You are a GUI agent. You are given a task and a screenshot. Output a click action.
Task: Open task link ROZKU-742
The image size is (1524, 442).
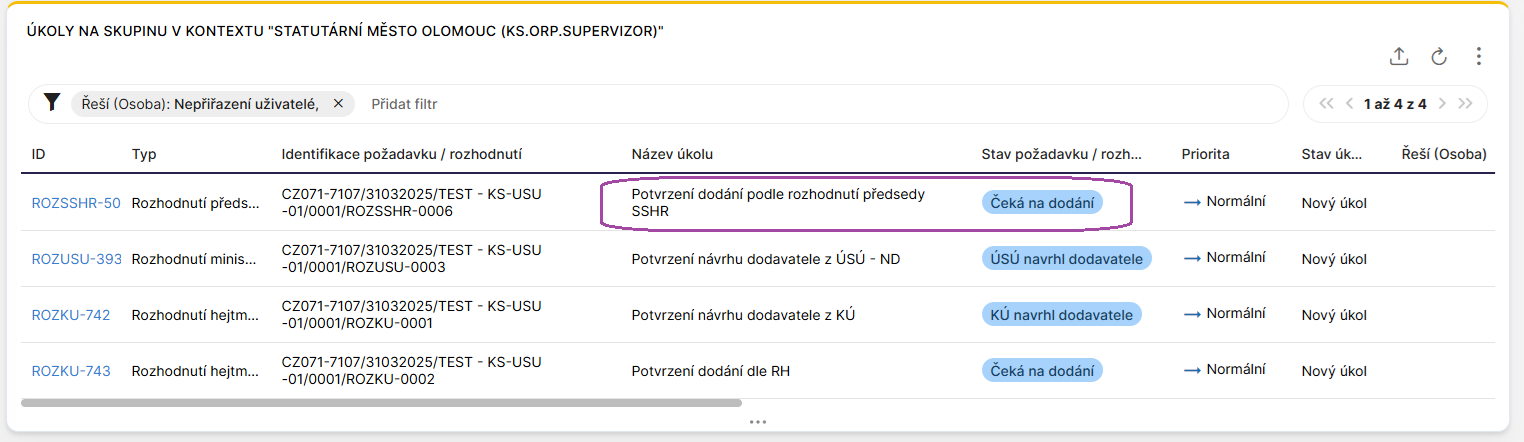(x=71, y=315)
